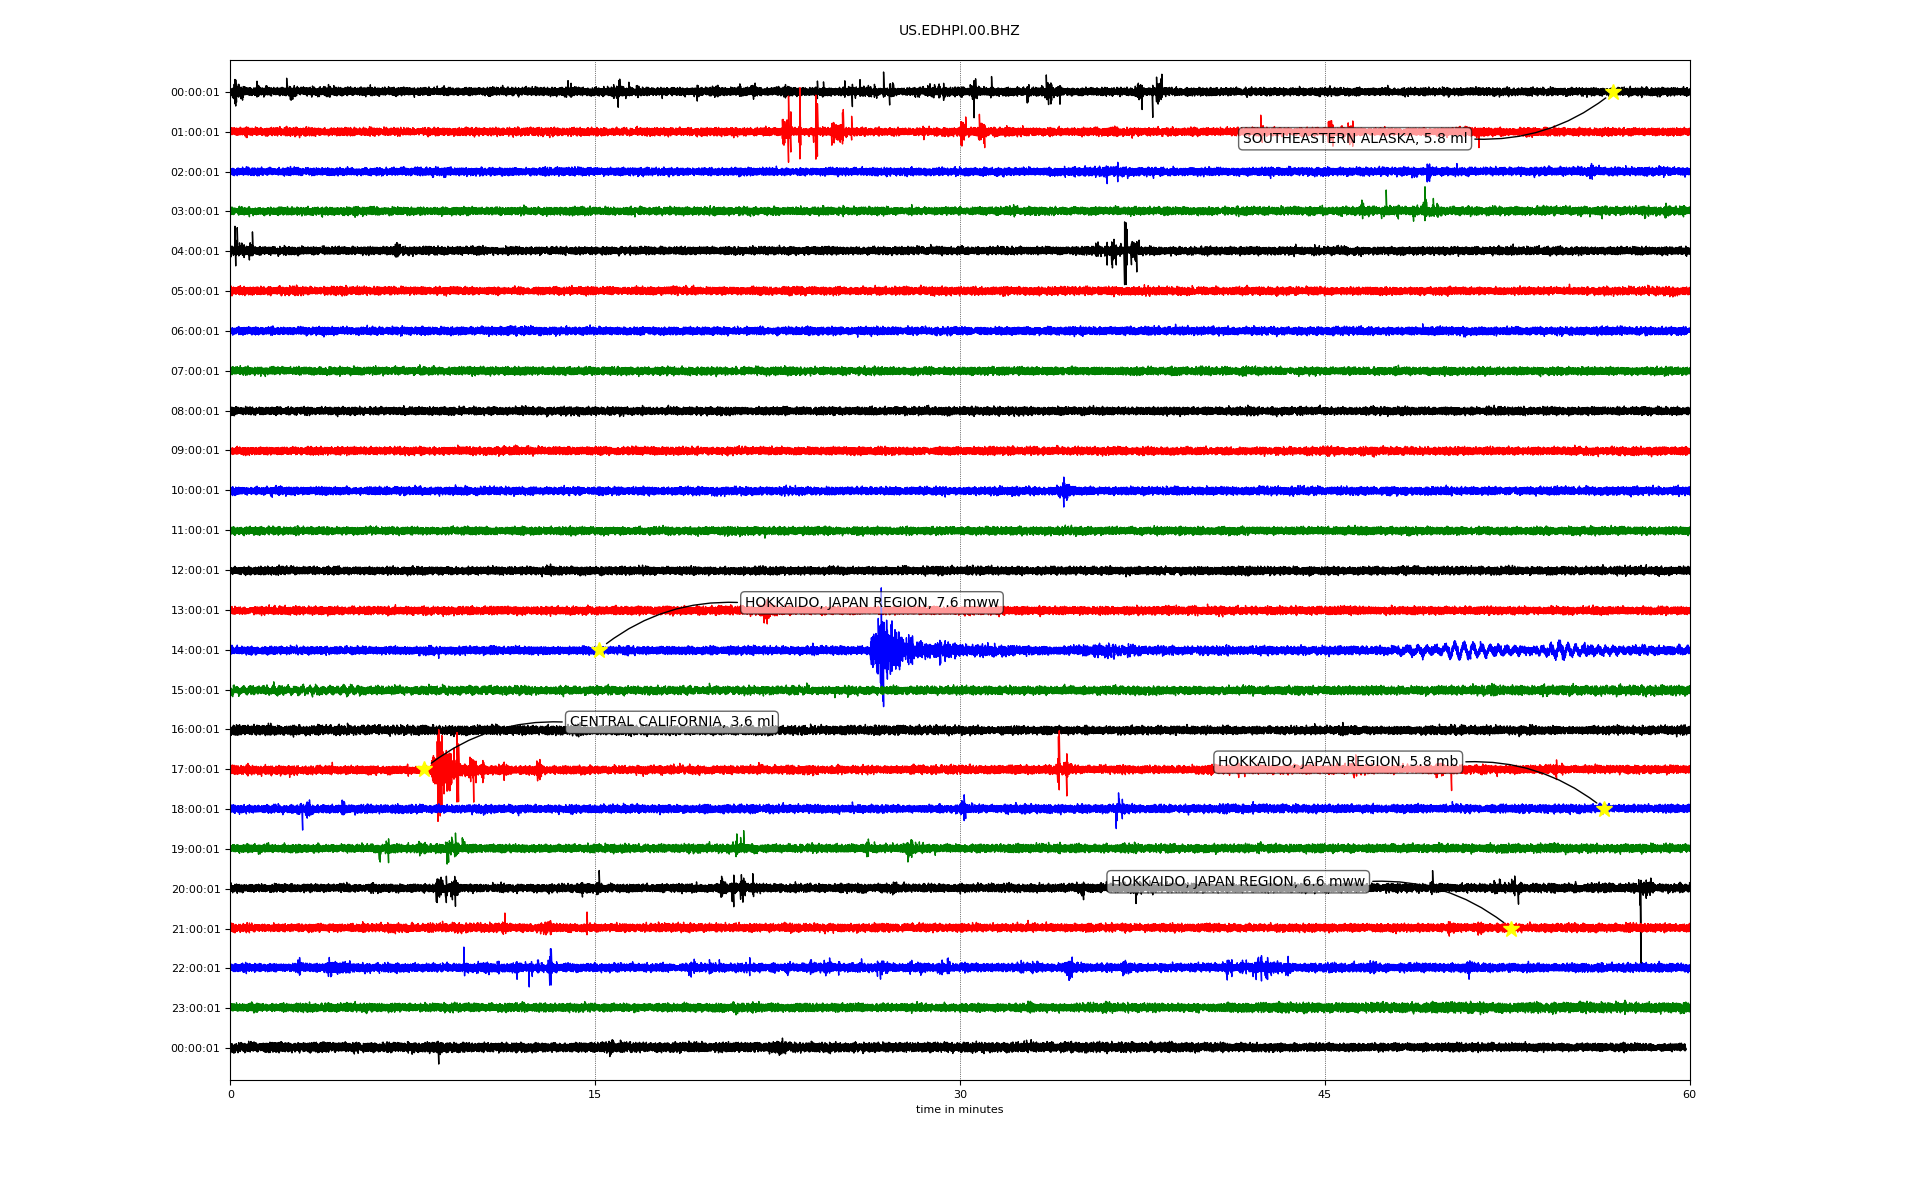
Task: Select the HOKKAIDO 7.6 mww annotation label
Action: 871,603
